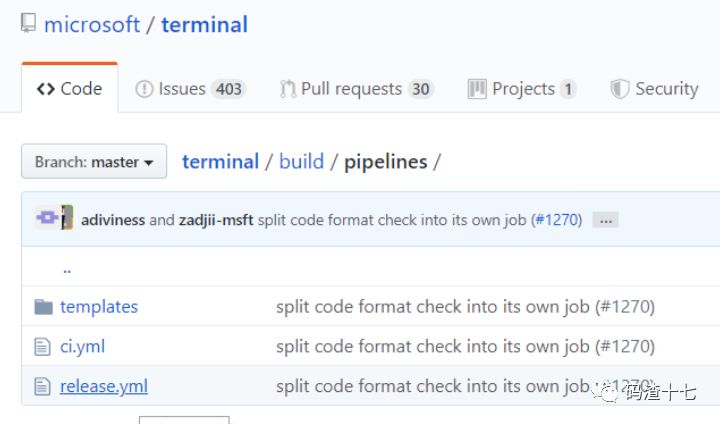The width and height of the screenshot is (720, 424).
Task: Open the release.yml file
Action: (104, 386)
